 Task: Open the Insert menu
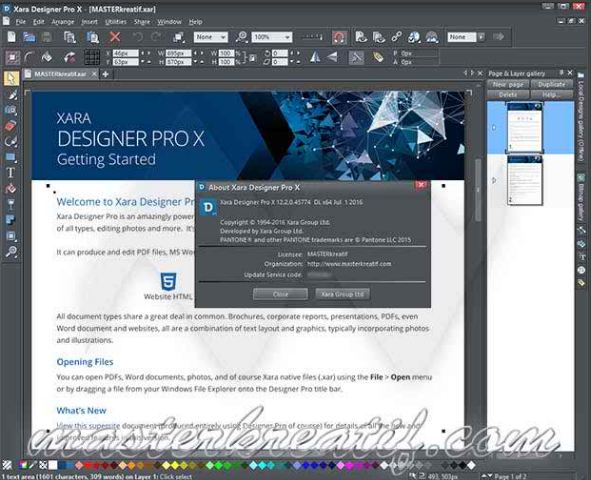pyautogui.click(x=89, y=22)
